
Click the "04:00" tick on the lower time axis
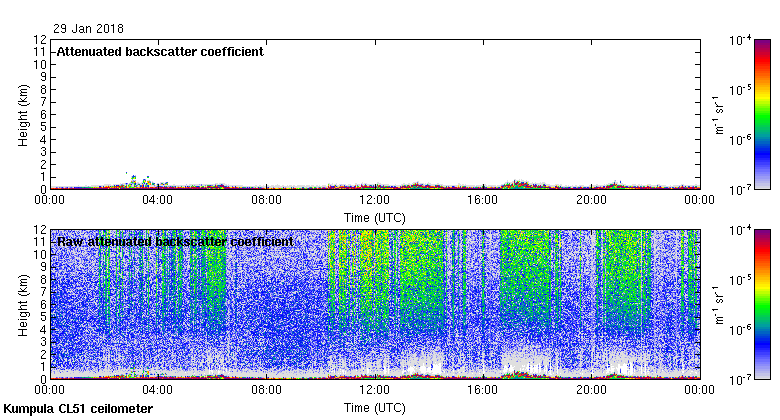(x=158, y=390)
